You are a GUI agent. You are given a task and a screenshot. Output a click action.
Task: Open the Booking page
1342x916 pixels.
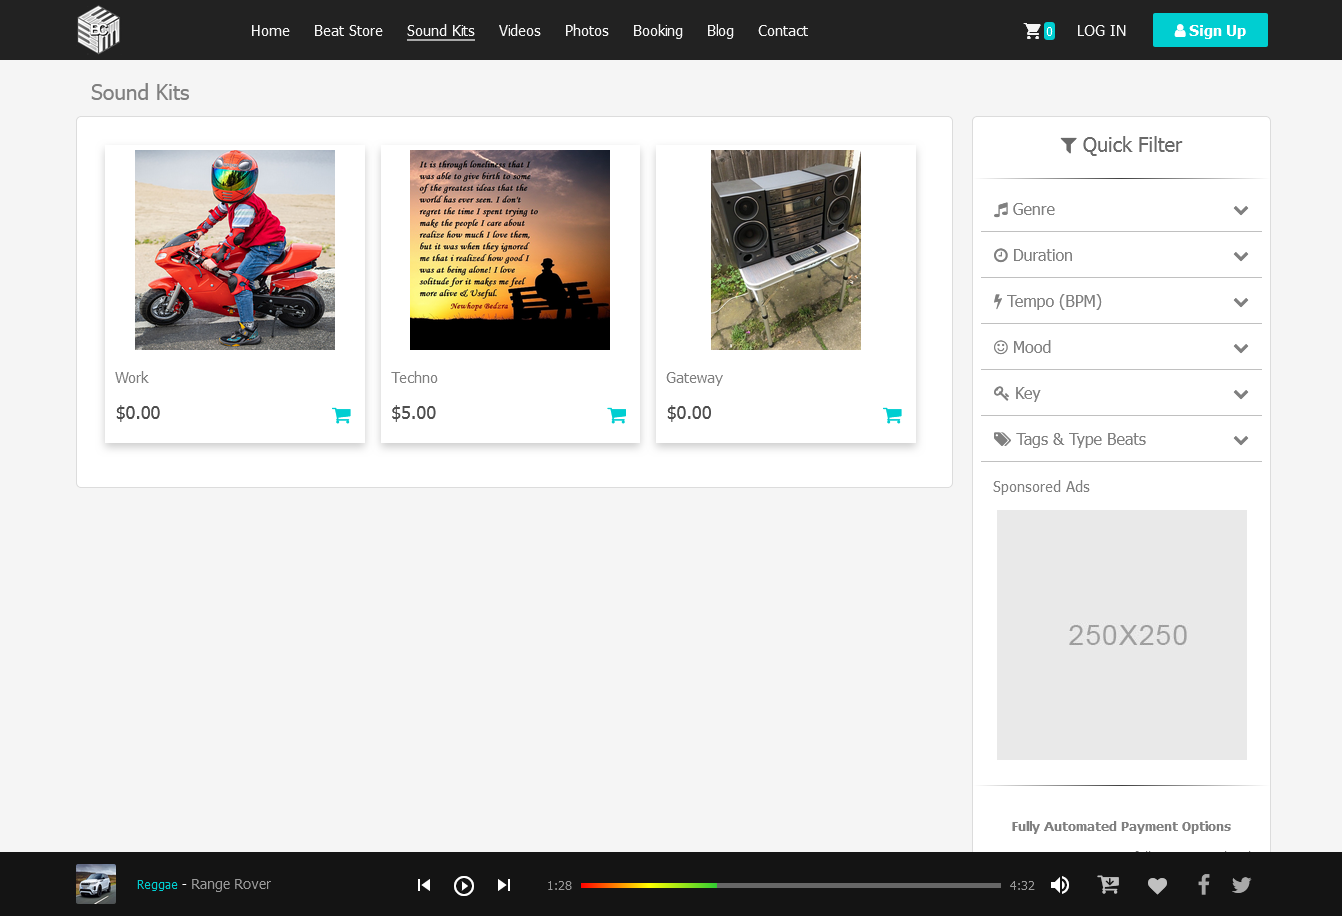coord(658,31)
